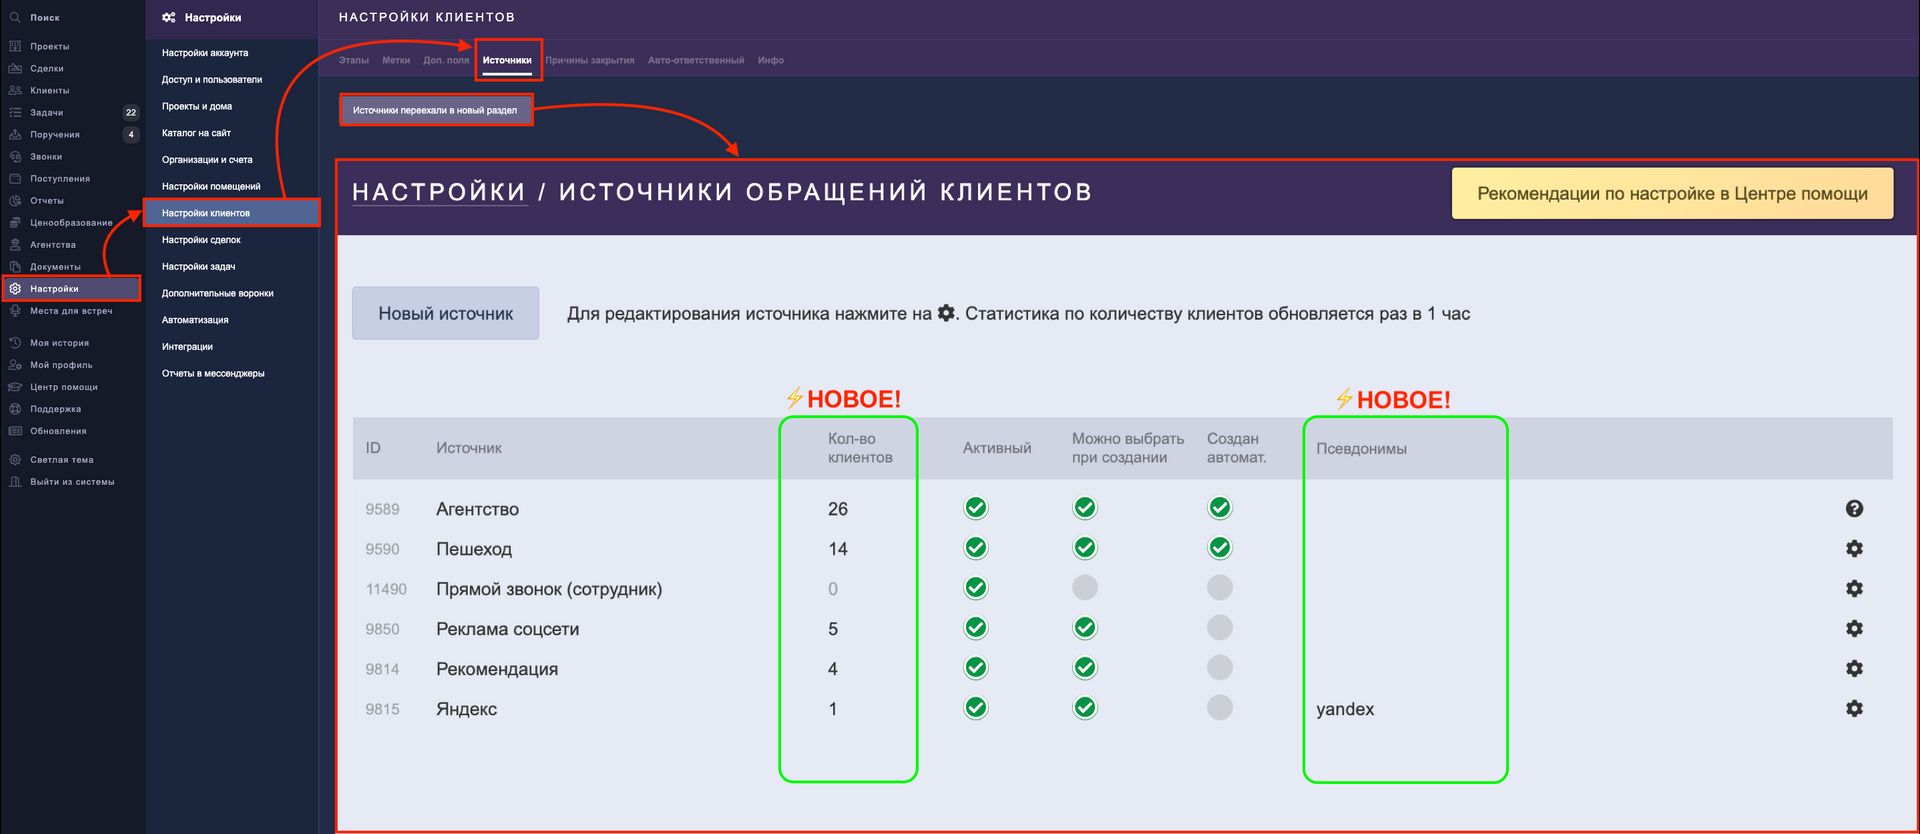Click 'Источники переехали в новый раздел' button
This screenshot has width=1920, height=834.
(435, 110)
